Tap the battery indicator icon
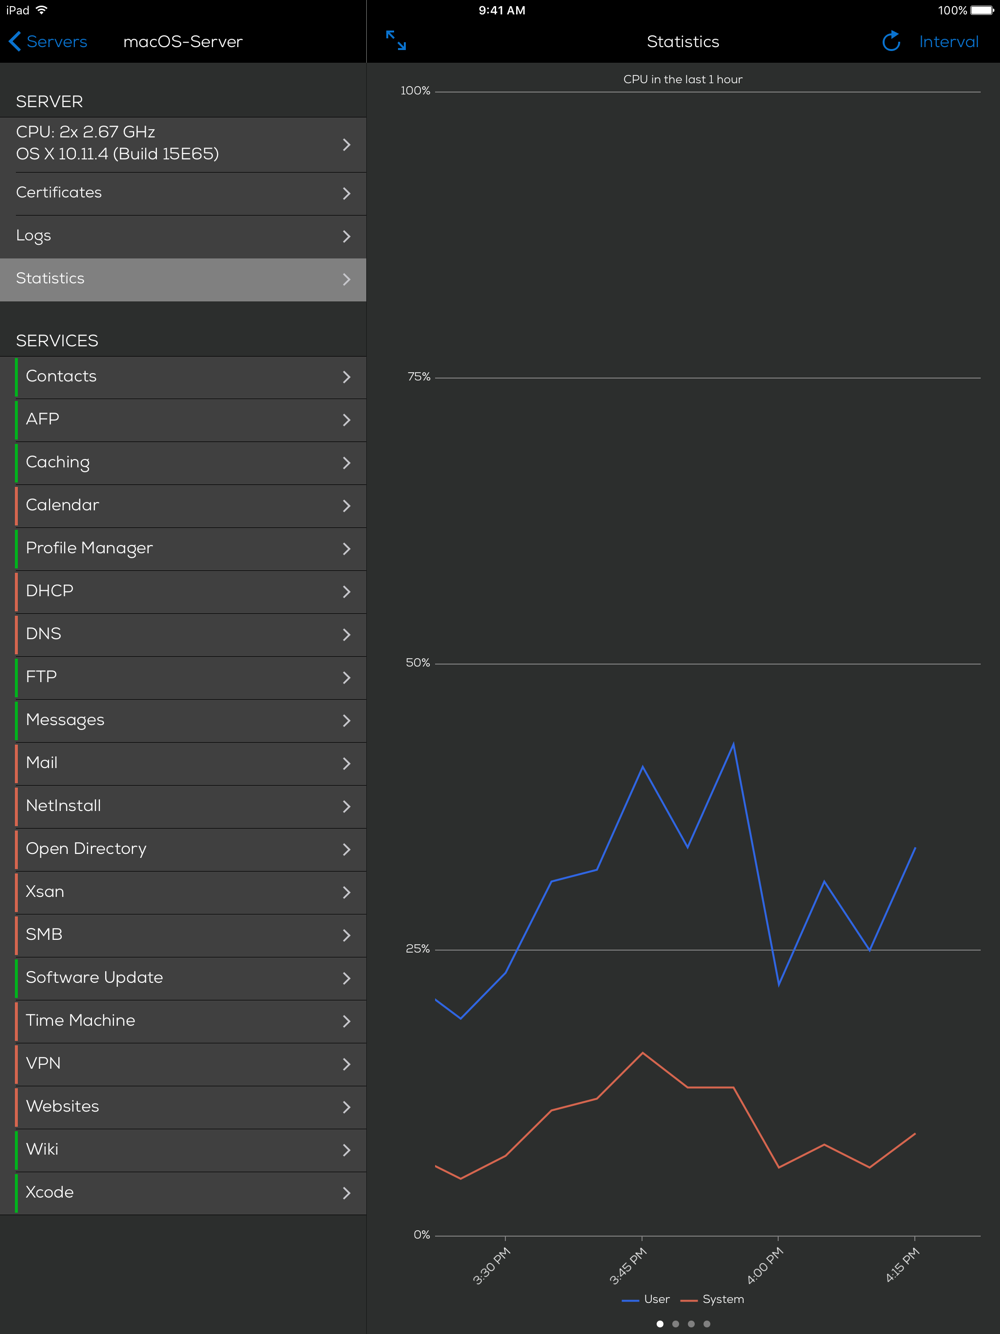Image resolution: width=1000 pixels, height=1334 pixels. tap(982, 10)
